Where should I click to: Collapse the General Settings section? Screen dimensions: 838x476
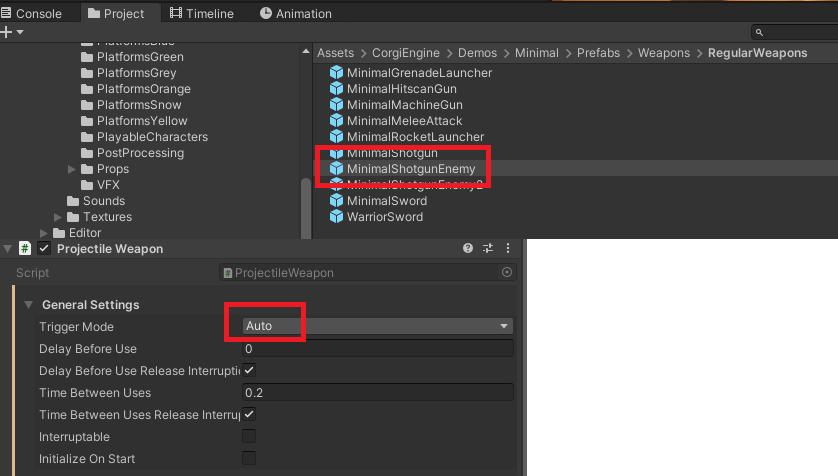[x=28, y=305]
